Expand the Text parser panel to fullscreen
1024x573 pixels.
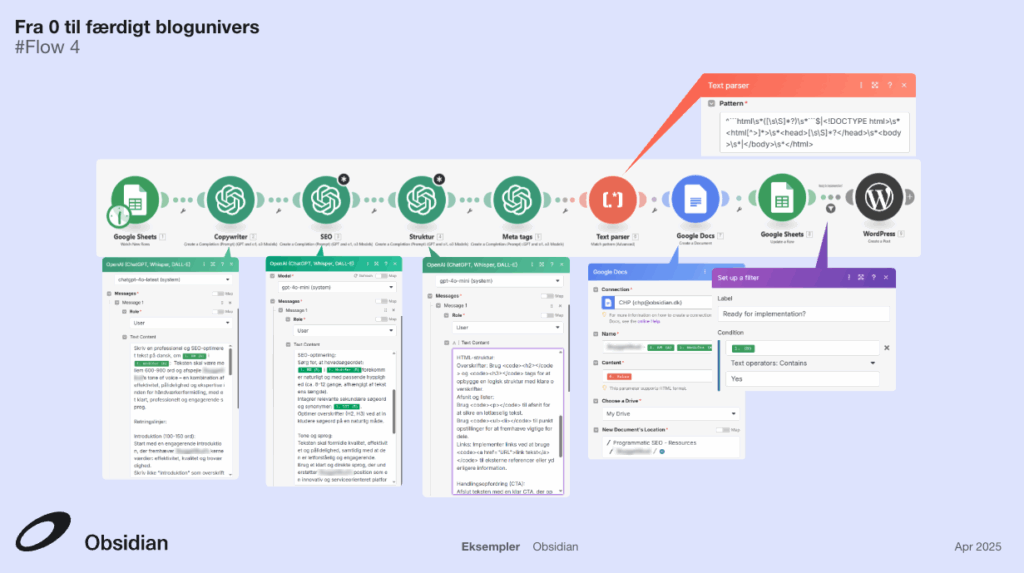tap(875, 86)
